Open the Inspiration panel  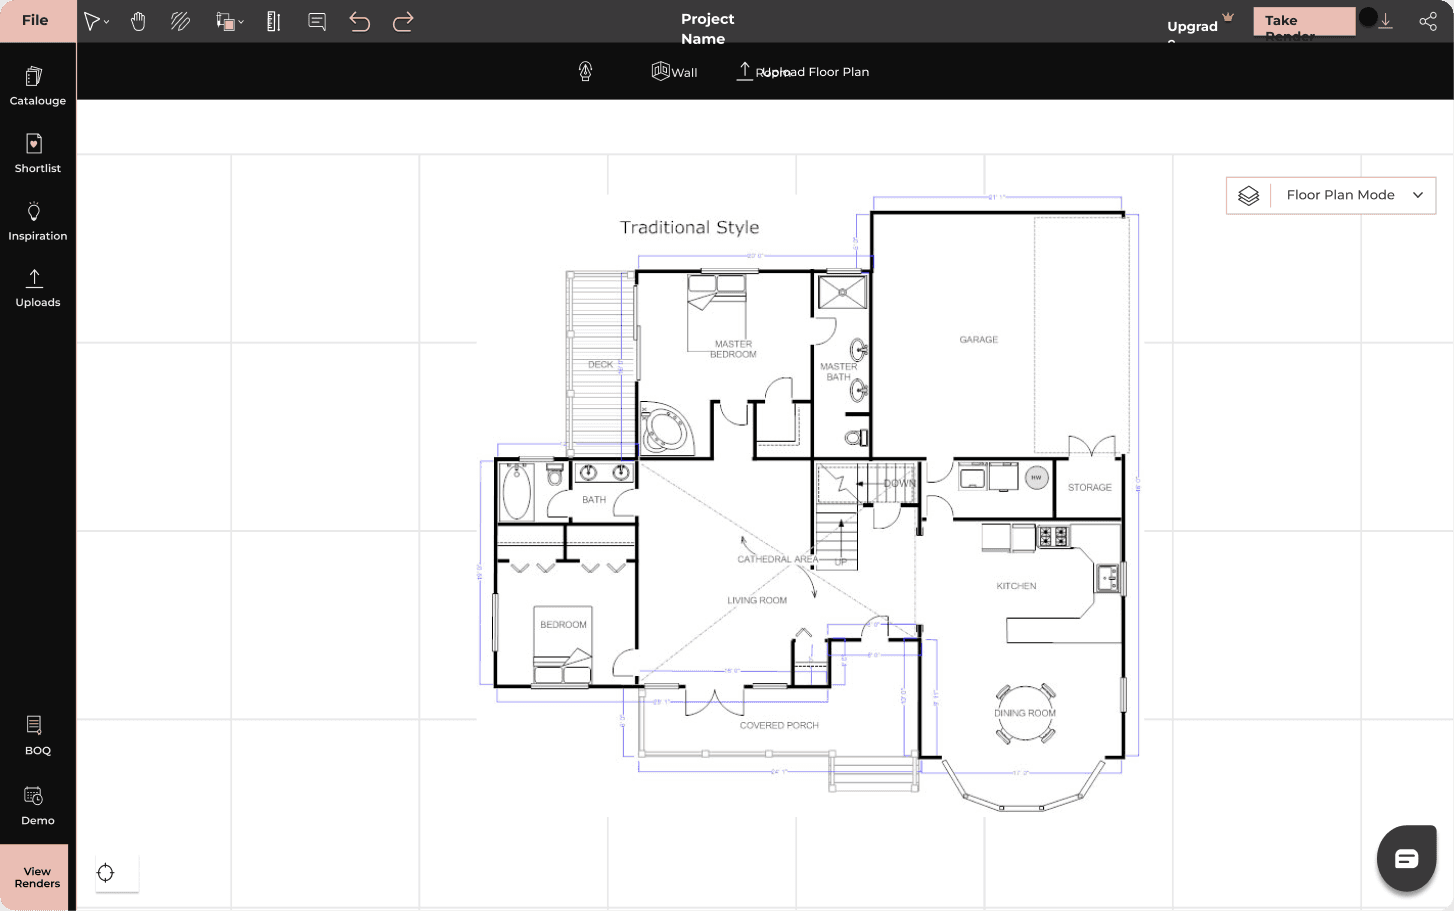point(38,221)
